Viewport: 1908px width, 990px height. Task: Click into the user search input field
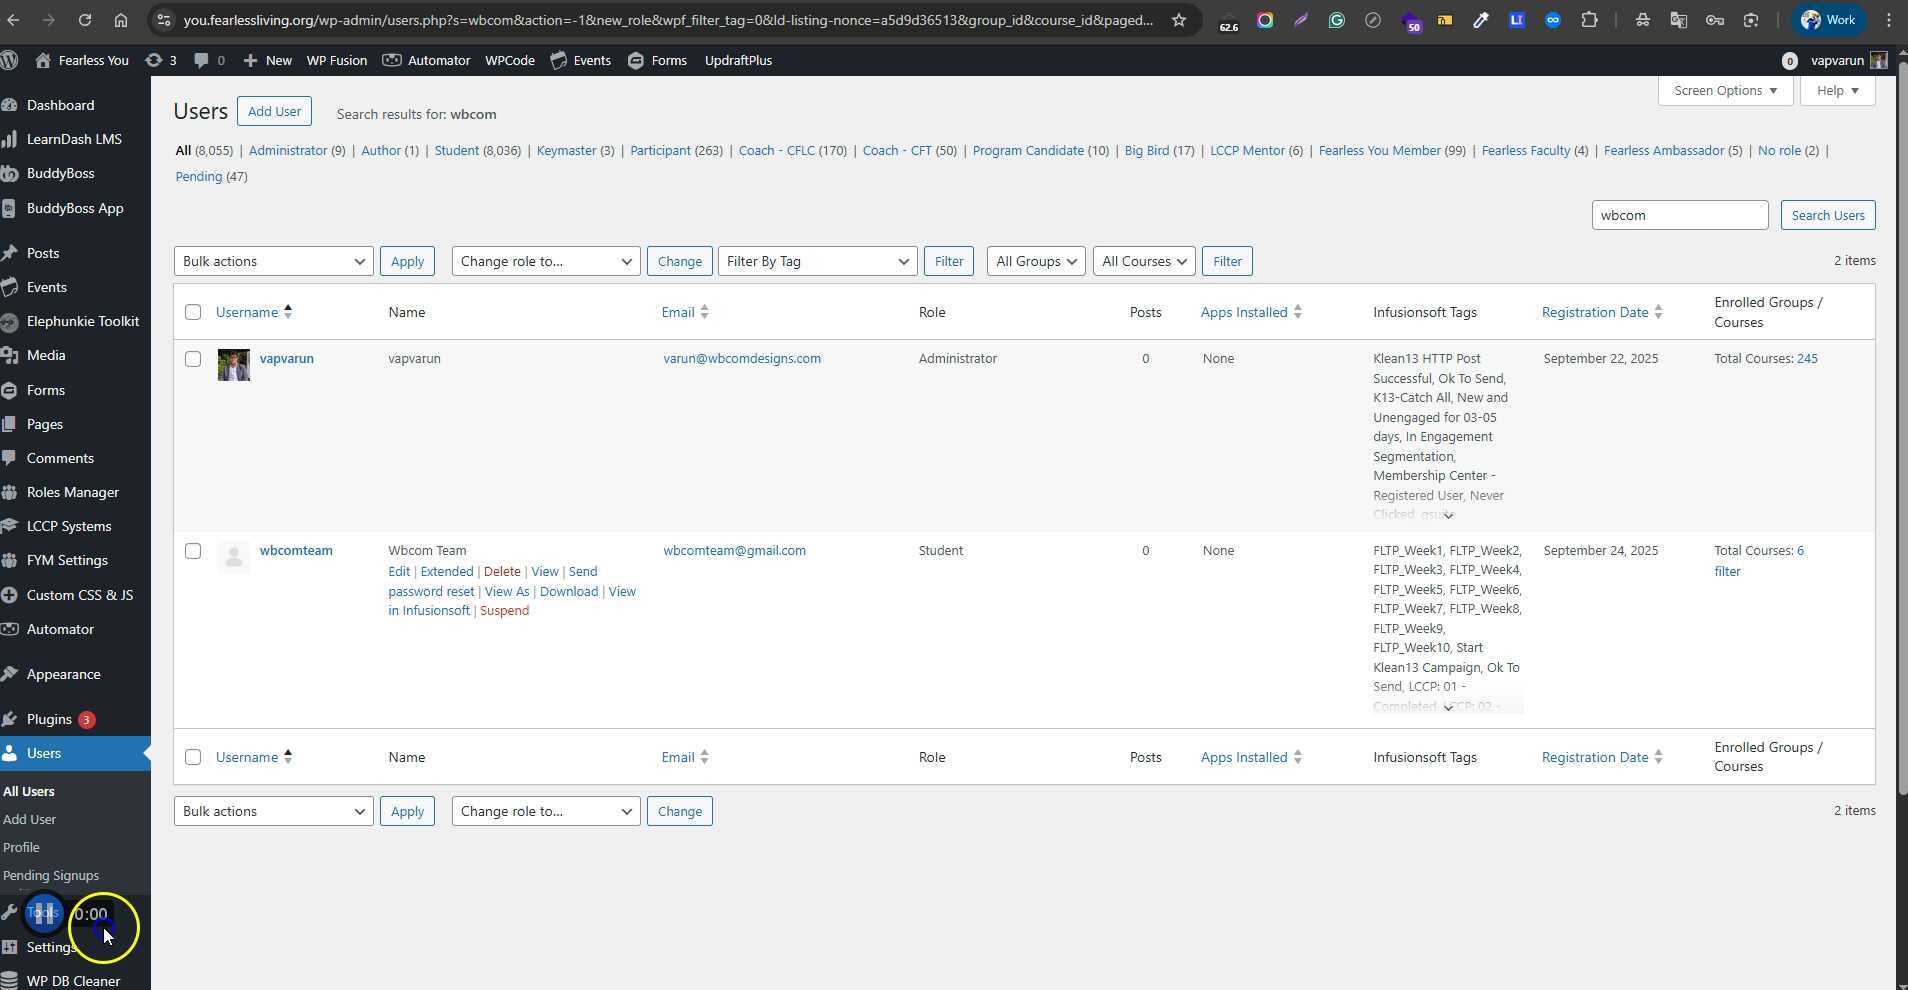pos(1679,215)
